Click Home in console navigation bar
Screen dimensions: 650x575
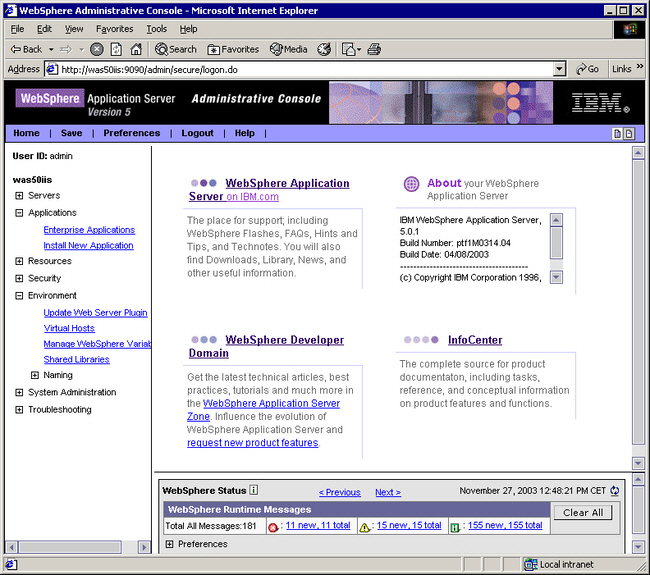coord(27,133)
